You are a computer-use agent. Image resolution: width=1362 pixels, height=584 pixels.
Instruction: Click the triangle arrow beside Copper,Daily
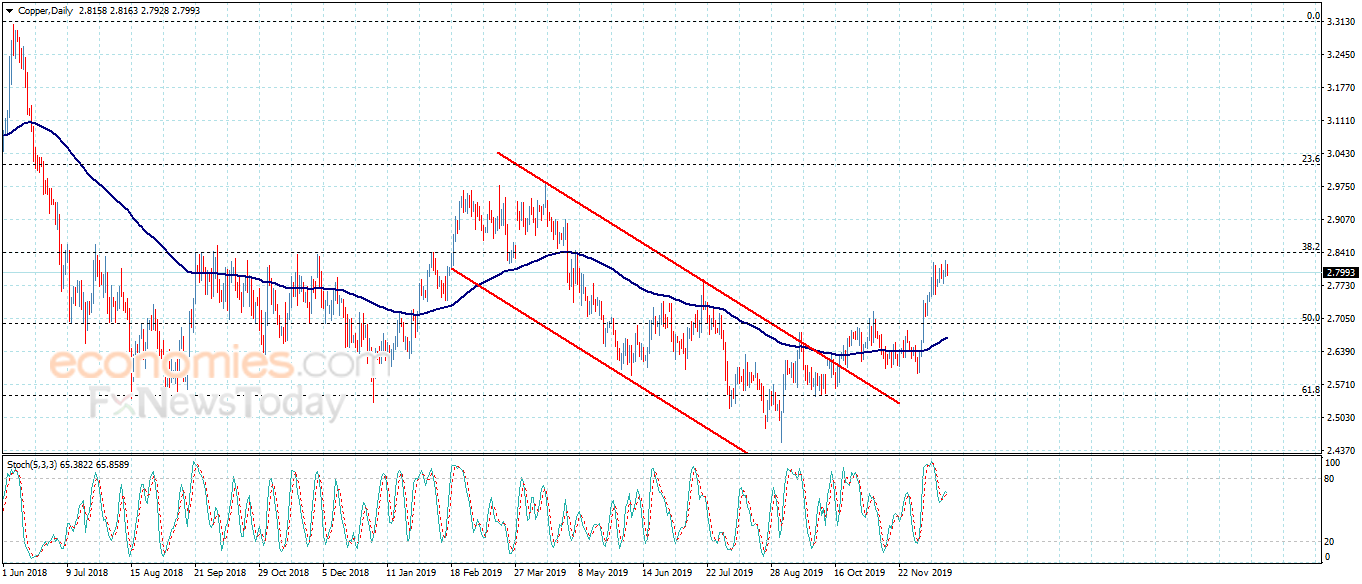[x=9, y=9]
